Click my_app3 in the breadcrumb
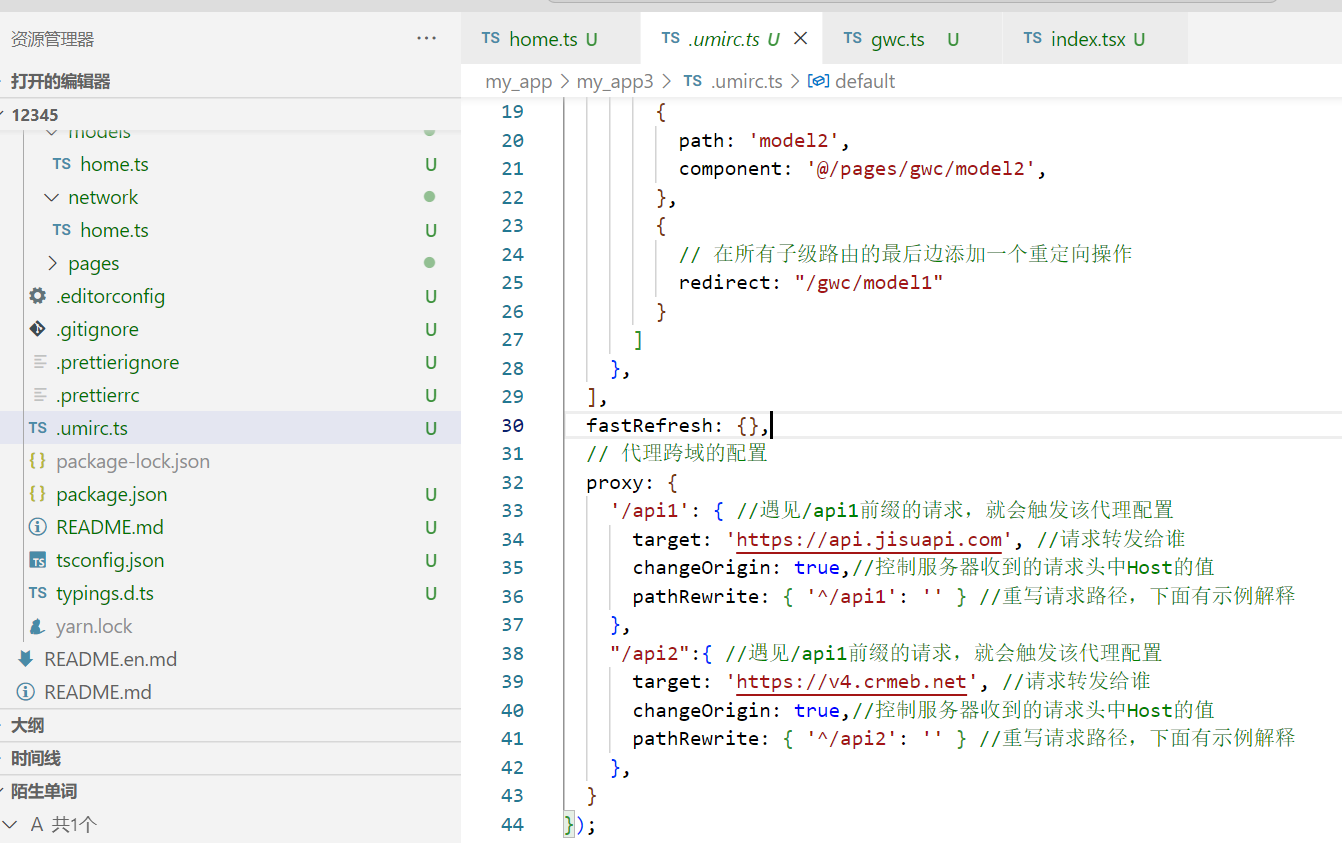This screenshot has height=843, width=1342. point(615,81)
